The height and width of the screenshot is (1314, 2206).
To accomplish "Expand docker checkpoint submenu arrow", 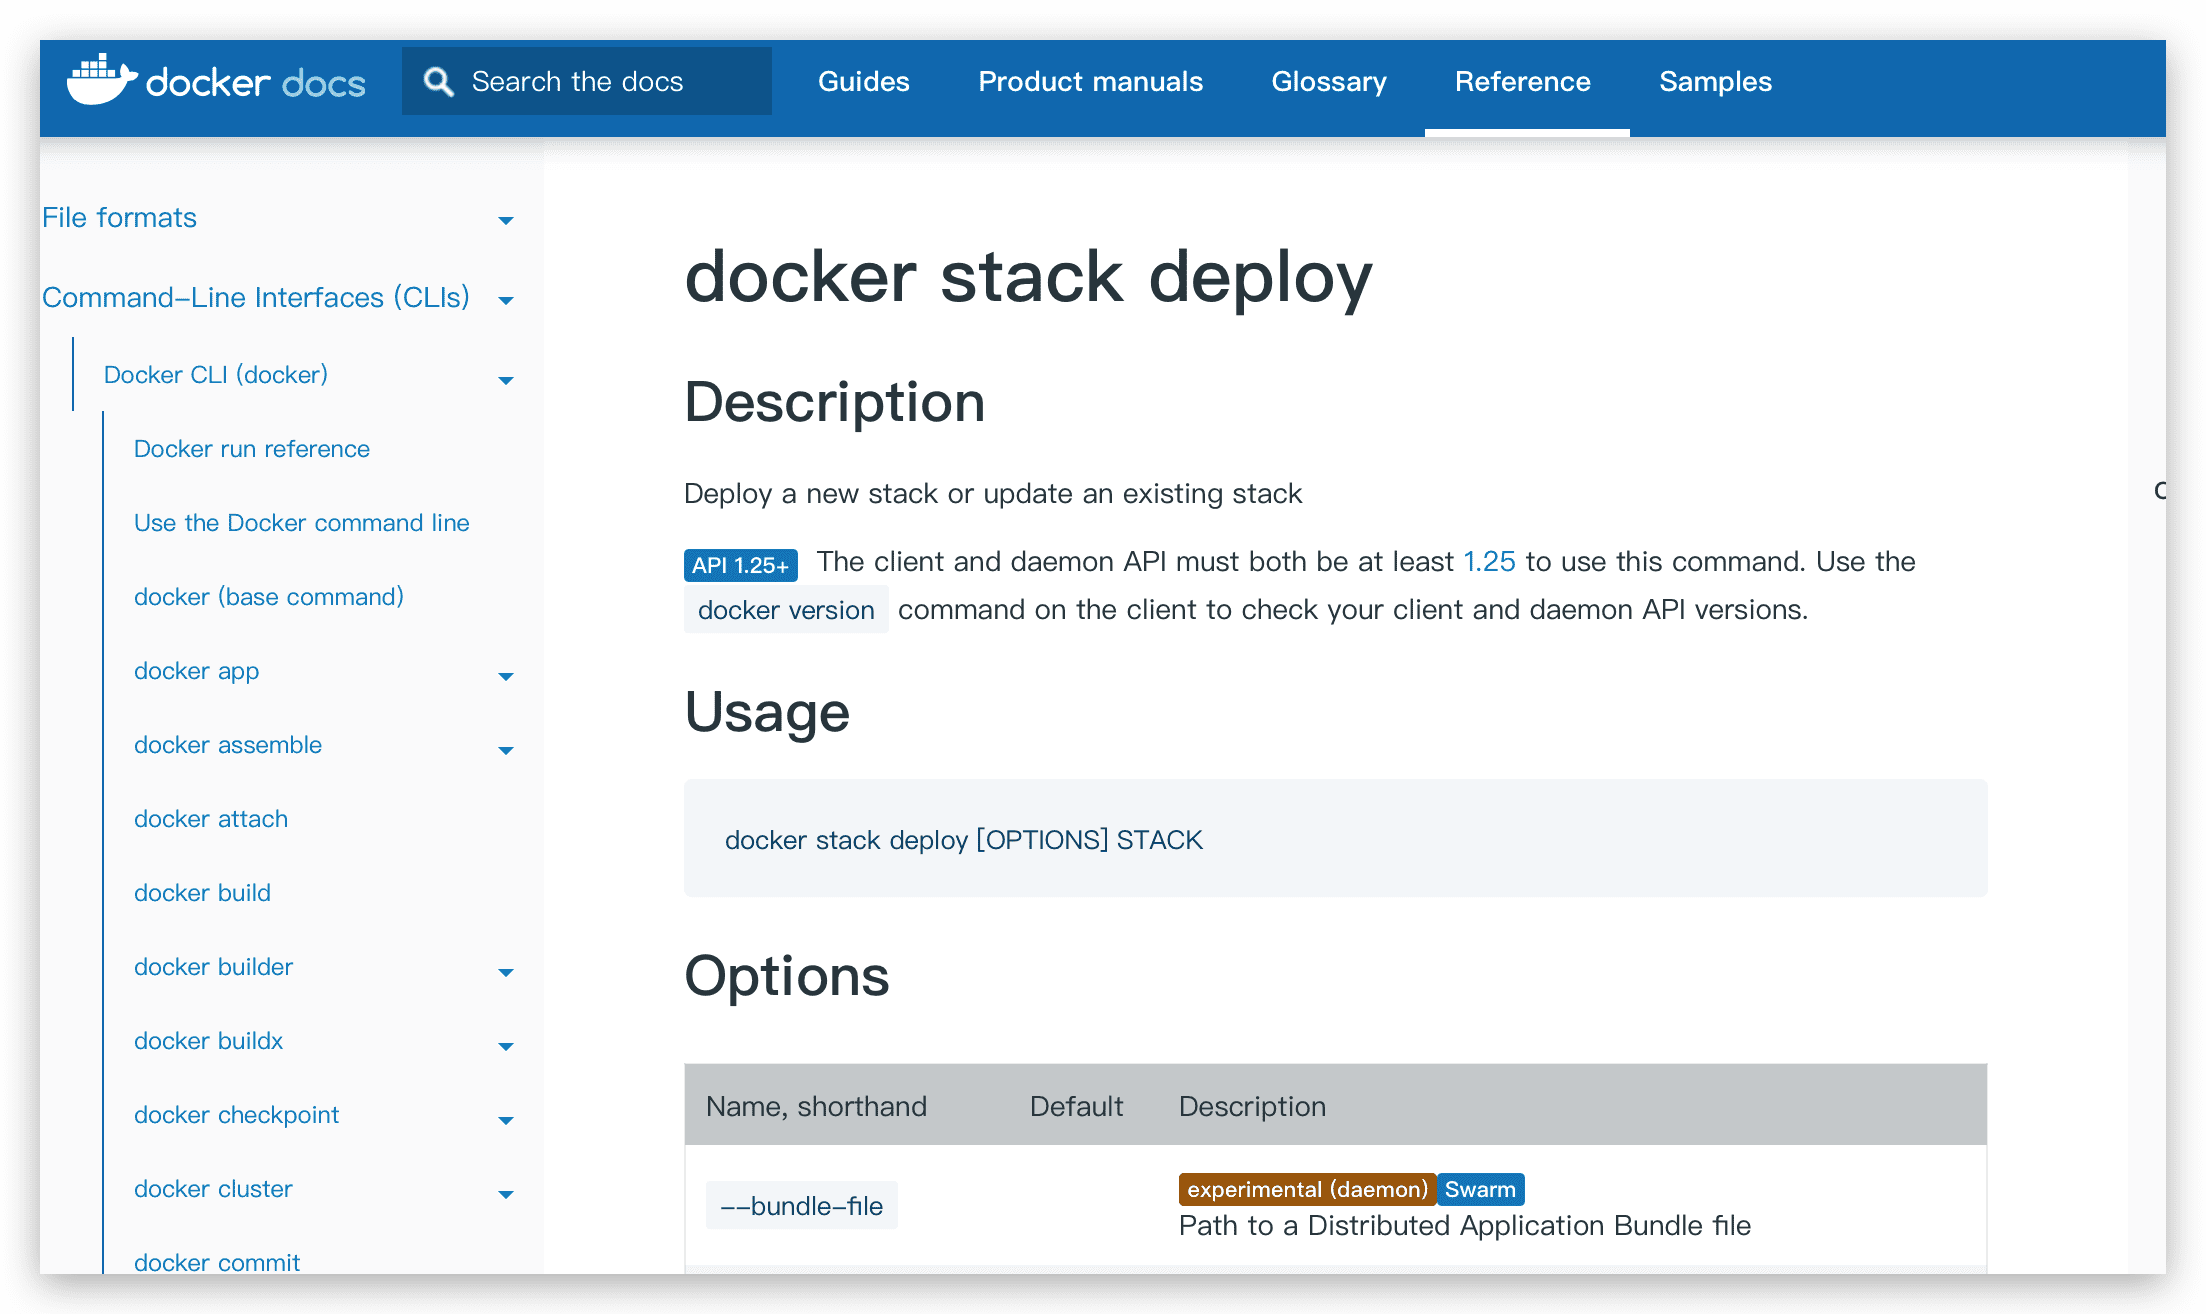I will 506,1120.
